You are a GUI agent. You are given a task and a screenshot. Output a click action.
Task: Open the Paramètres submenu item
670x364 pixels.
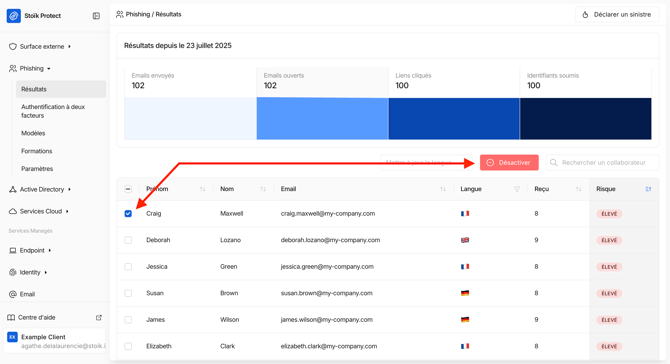click(x=37, y=169)
